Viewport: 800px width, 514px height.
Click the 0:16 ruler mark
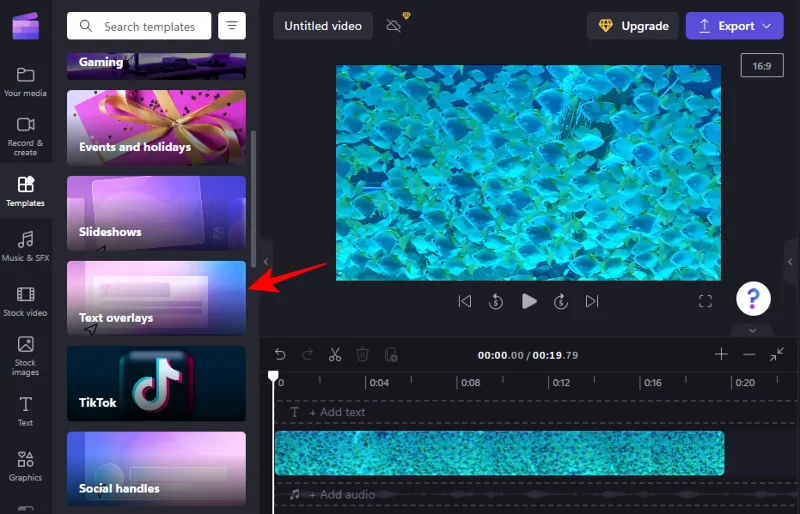[x=653, y=382]
